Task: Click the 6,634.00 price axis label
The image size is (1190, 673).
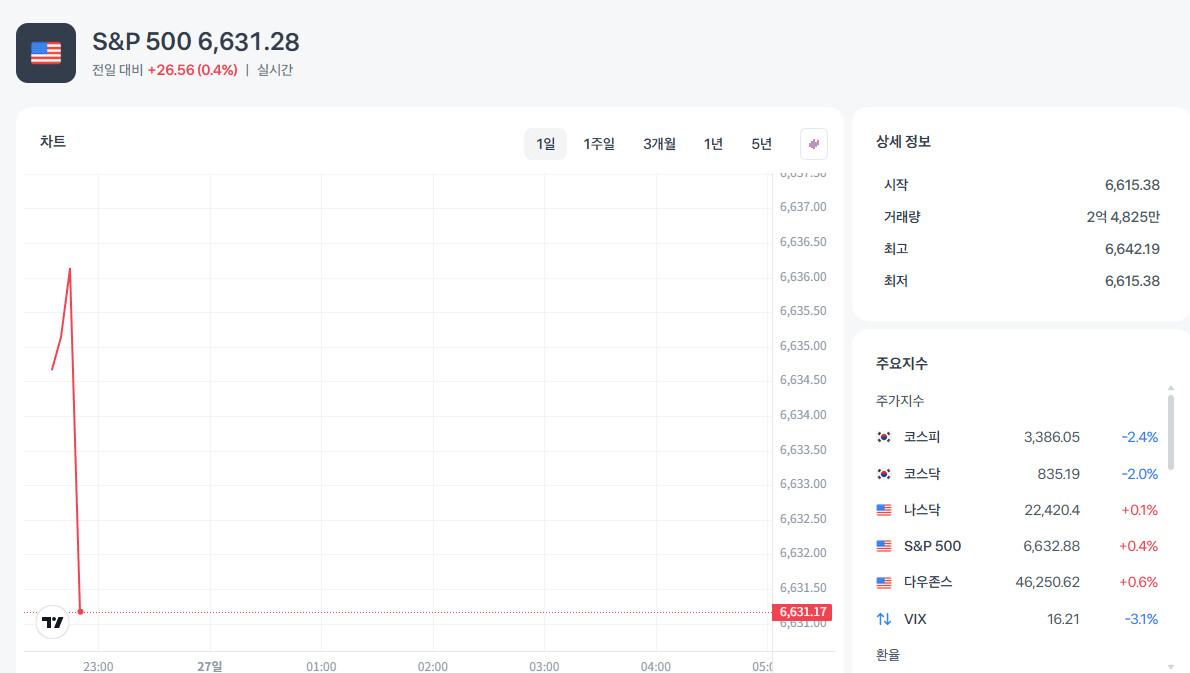Action: (803, 415)
